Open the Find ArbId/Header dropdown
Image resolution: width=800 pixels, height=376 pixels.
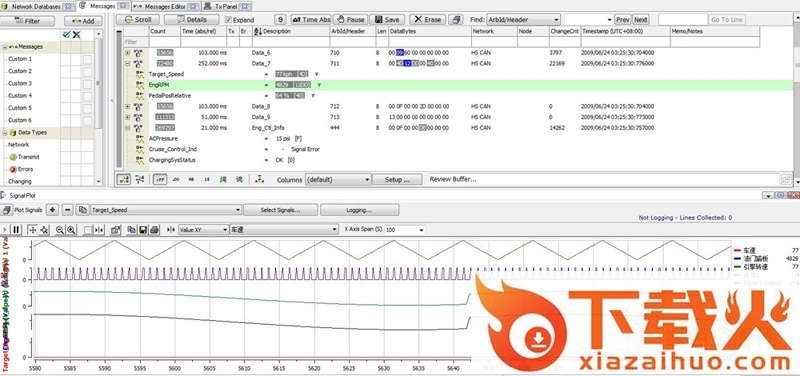point(556,19)
